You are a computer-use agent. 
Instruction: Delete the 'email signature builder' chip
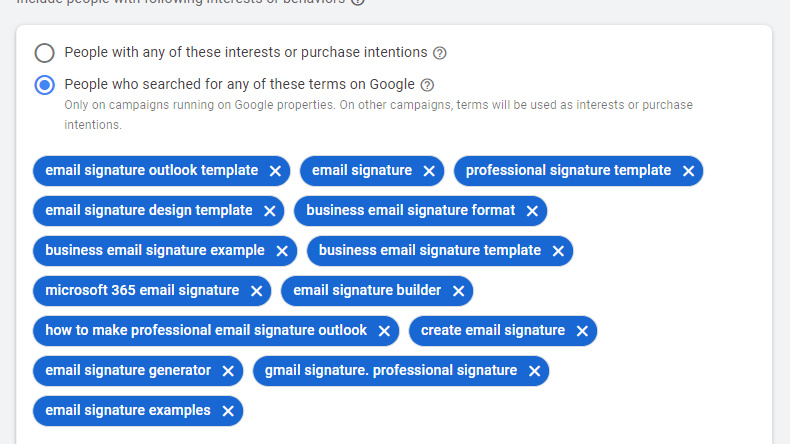458,291
